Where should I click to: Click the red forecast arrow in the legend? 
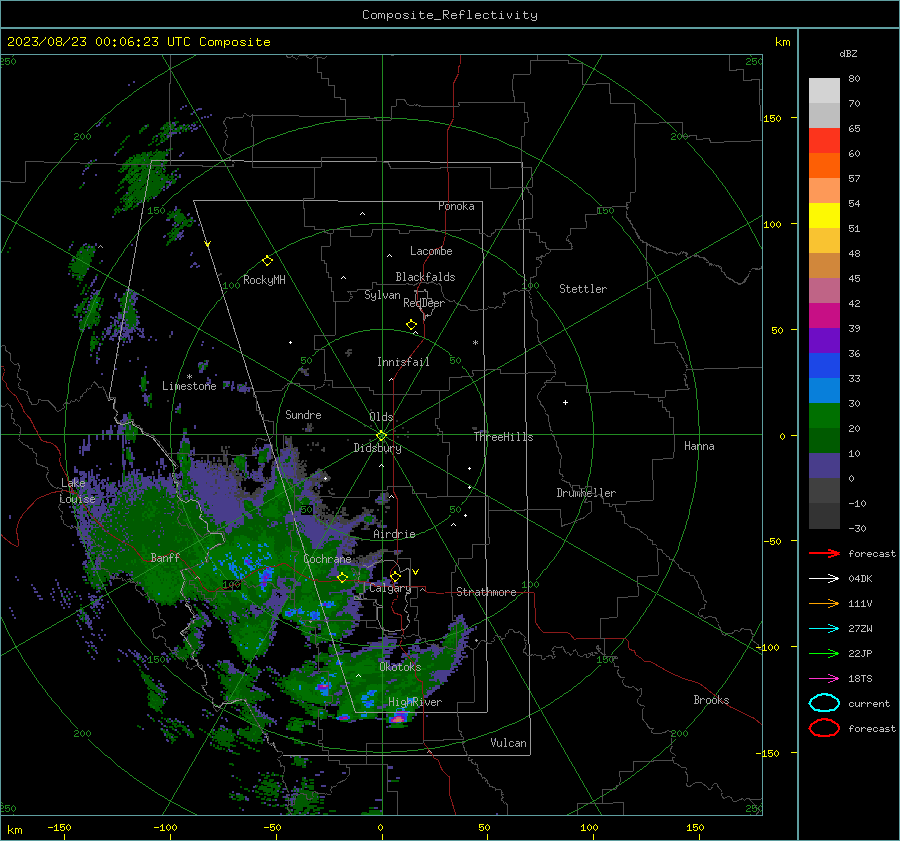coord(824,553)
